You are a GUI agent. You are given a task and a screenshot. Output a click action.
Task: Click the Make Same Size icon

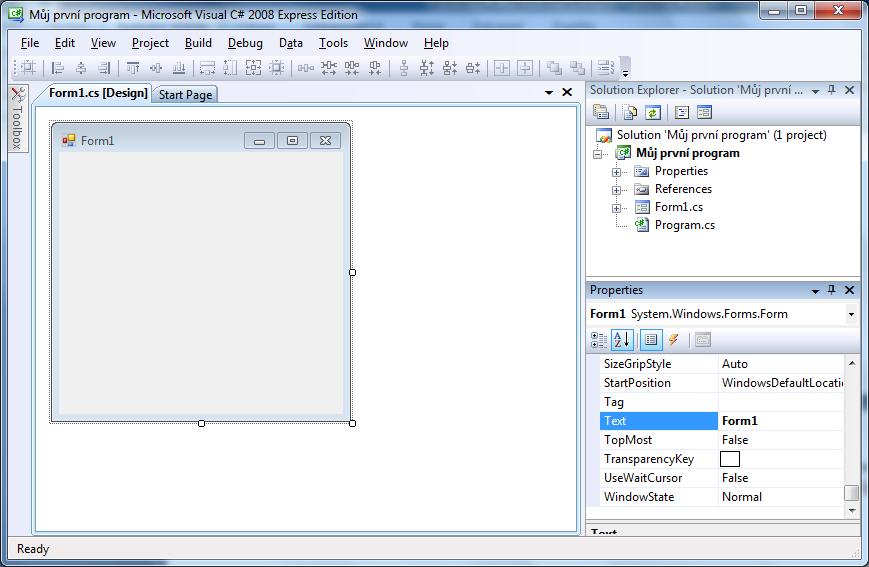point(253,68)
